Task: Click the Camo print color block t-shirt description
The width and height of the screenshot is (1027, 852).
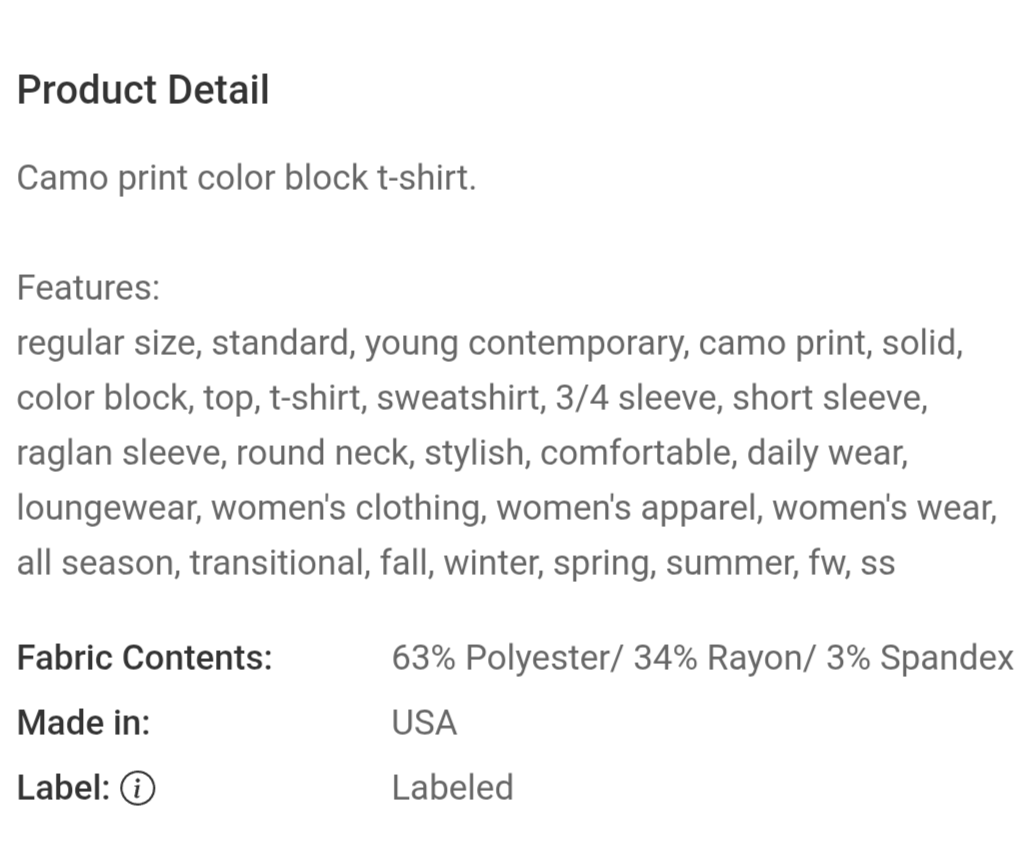Action: tap(246, 178)
